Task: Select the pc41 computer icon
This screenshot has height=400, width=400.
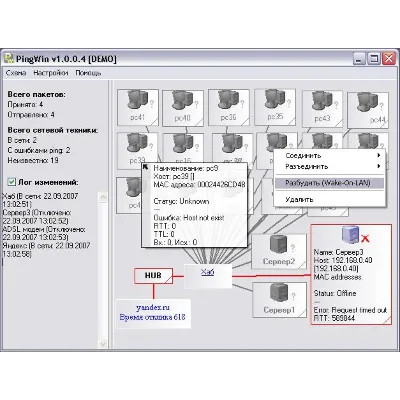Action: pos(138,99)
